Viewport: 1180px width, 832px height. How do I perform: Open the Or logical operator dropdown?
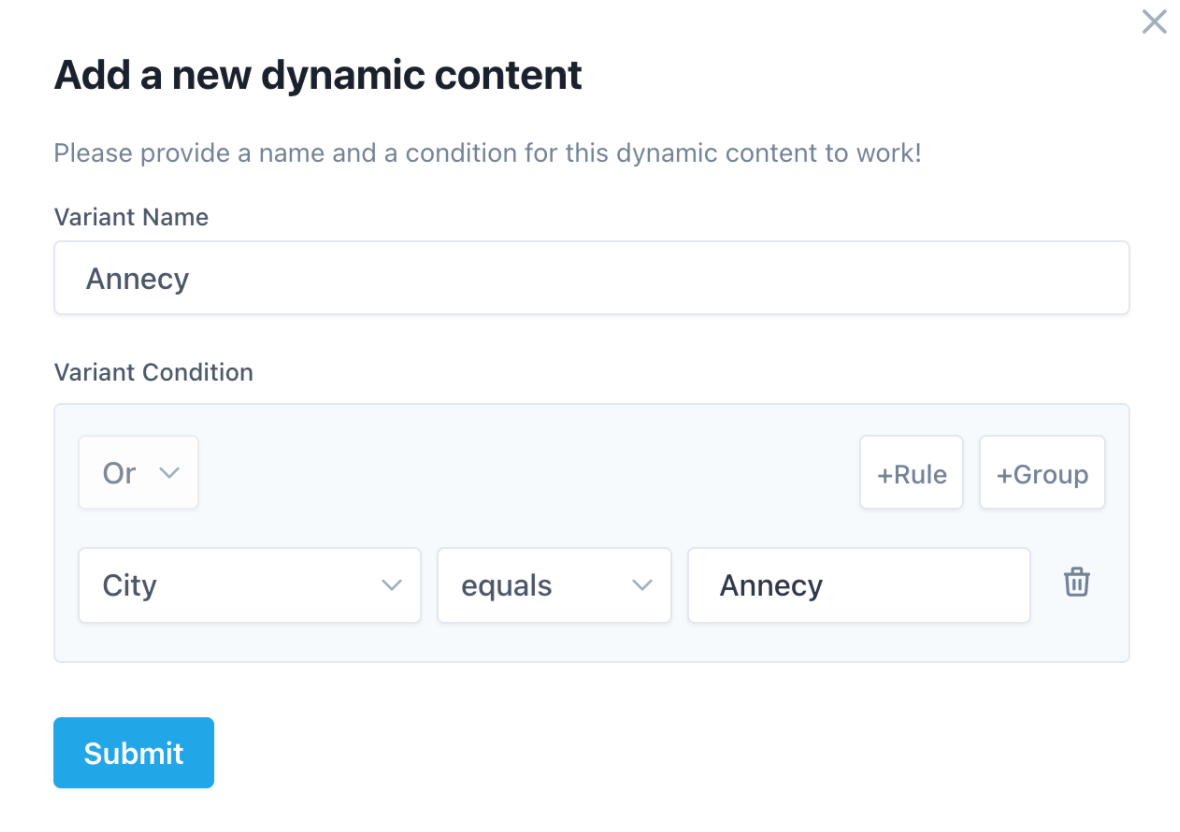pos(138,472)
